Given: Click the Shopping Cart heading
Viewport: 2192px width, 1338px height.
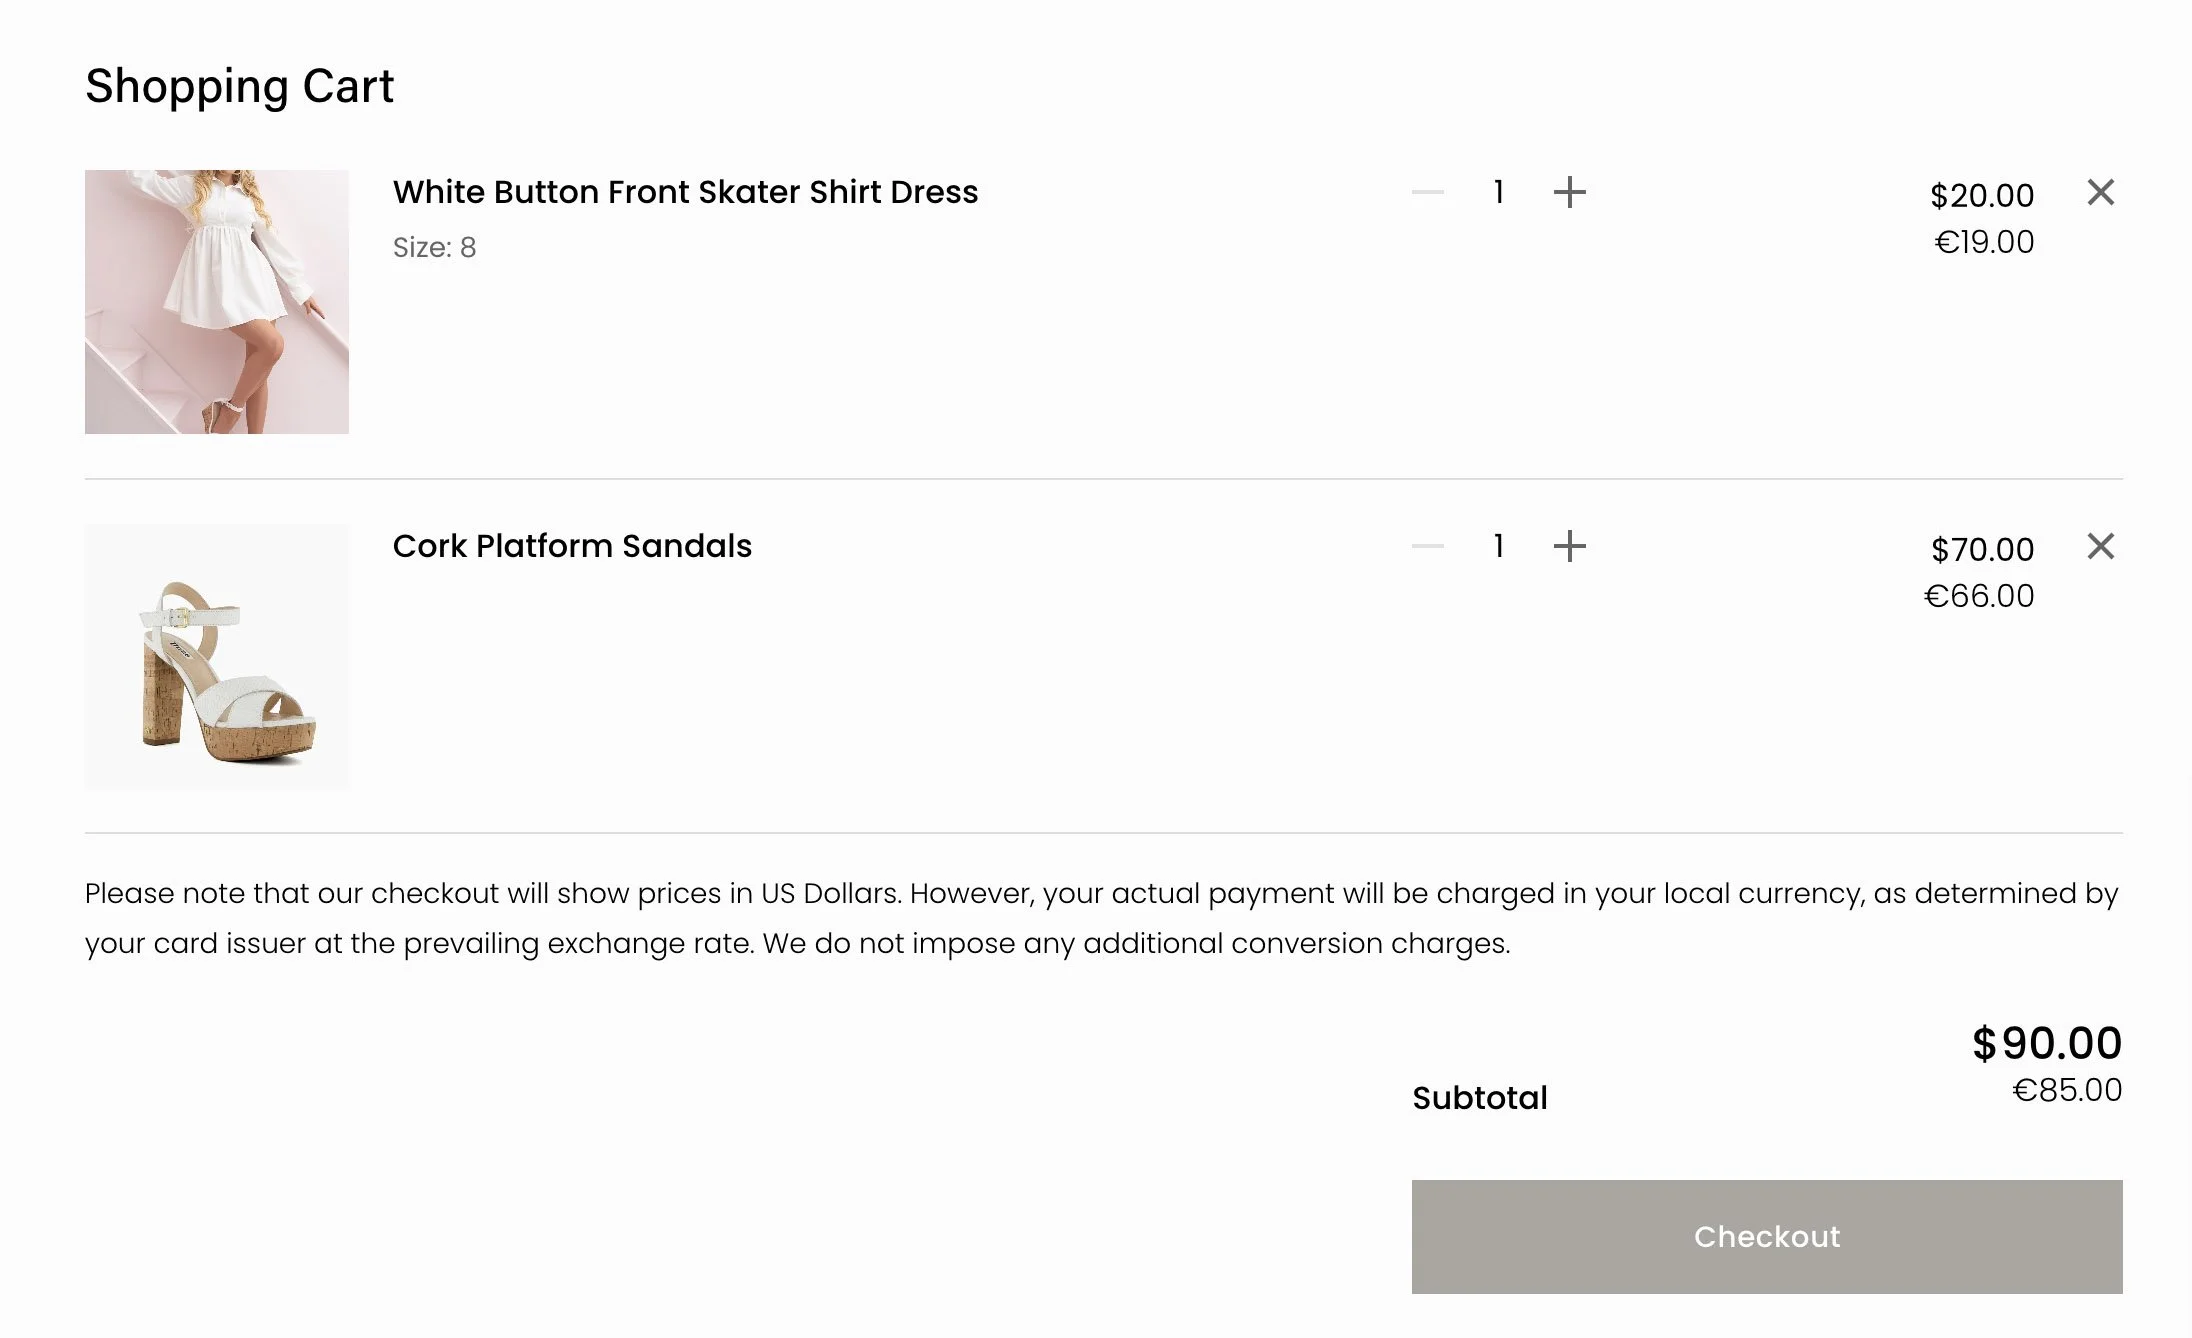Looking at the screenshot, I should pos(240,87).
